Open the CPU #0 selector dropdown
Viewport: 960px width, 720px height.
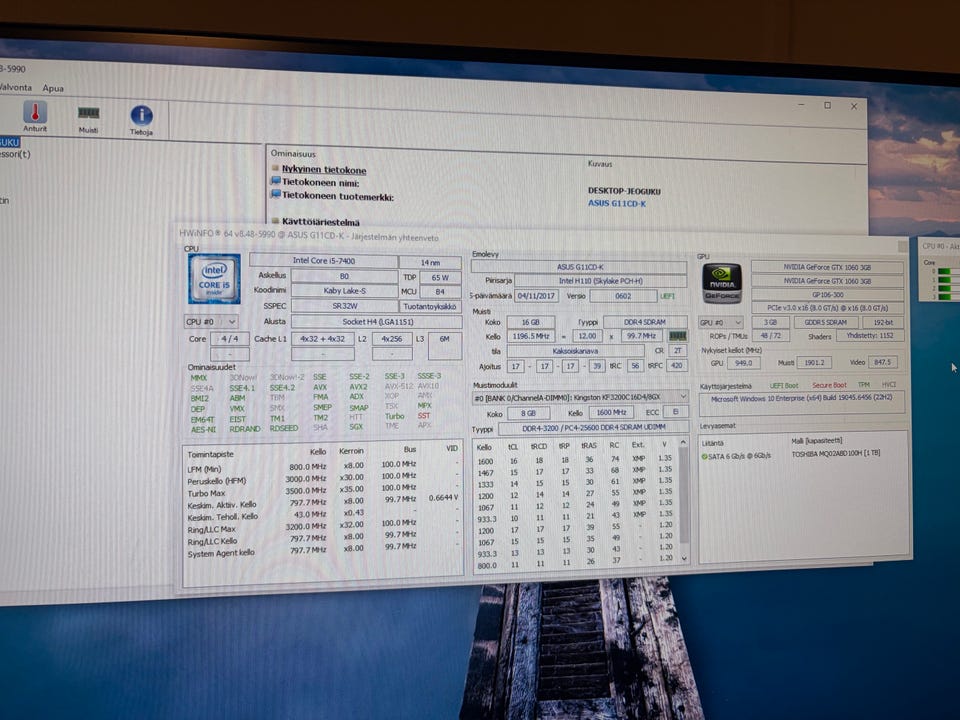tap(211, 321)
